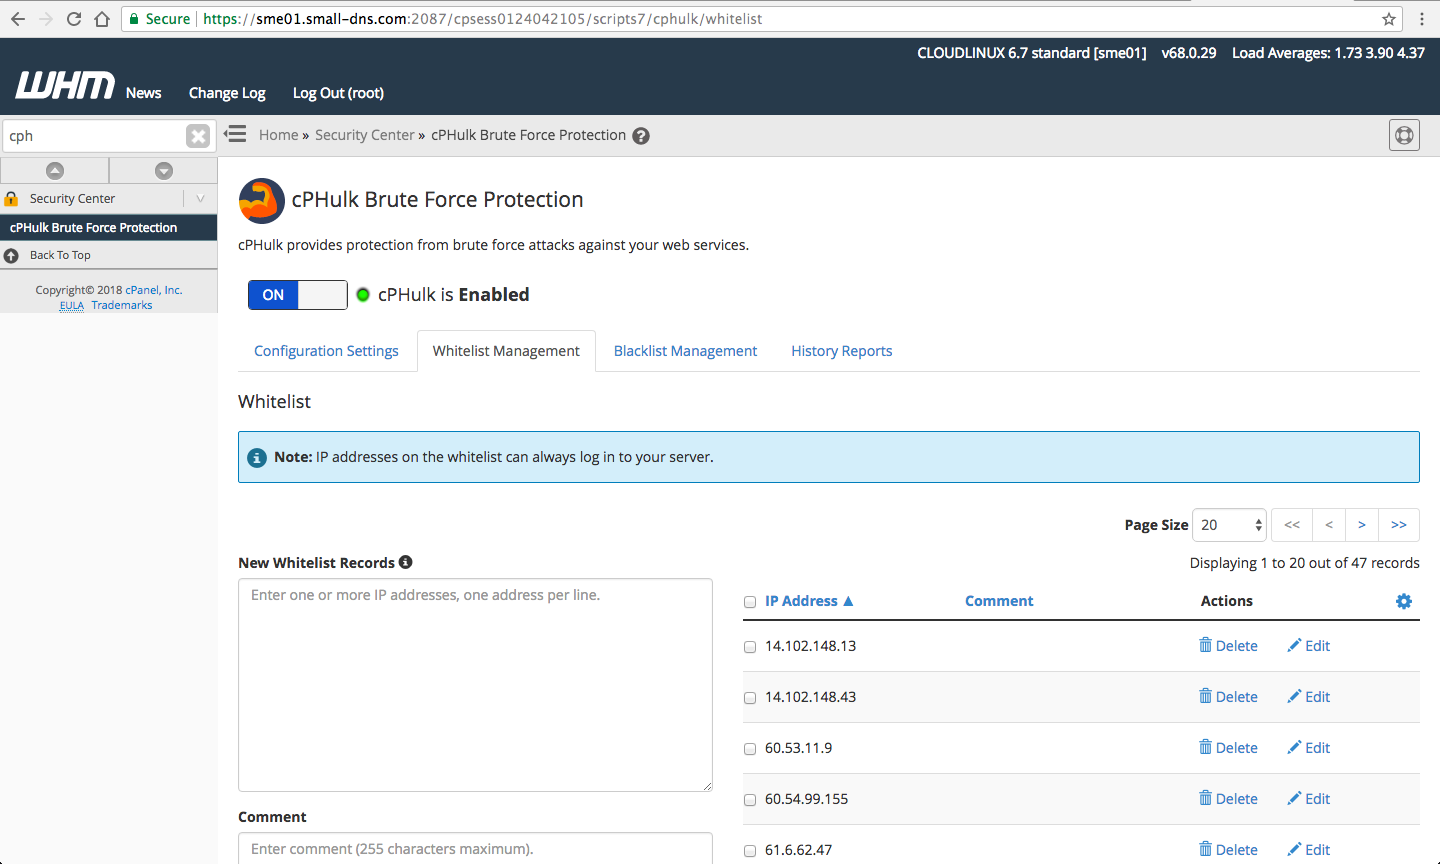
Task: Collapse sidebar with the up arrow button
Action: pos(55,171)
